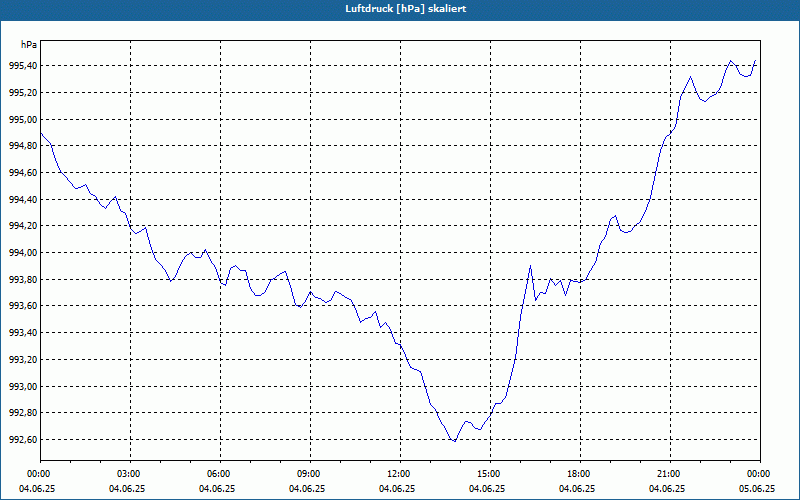Click the 992,60 axis value
The width and height of the screenshot is (800, 500).
point(23,440)
